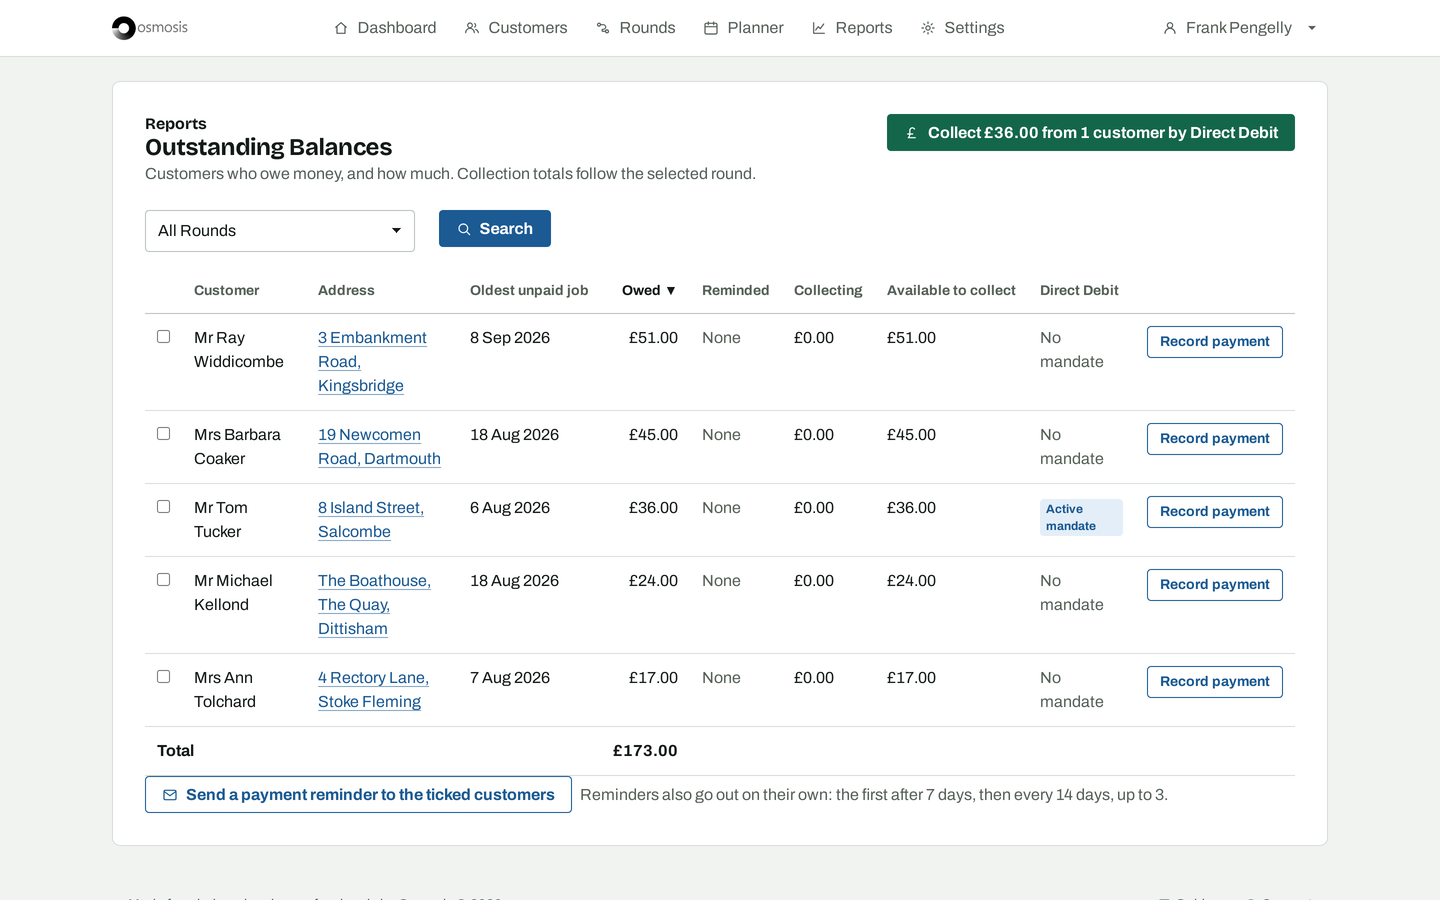Tick the checkbox for Mr Ray Widdicombe
This screenshot has height=900, width=1440.
(164, 337)
